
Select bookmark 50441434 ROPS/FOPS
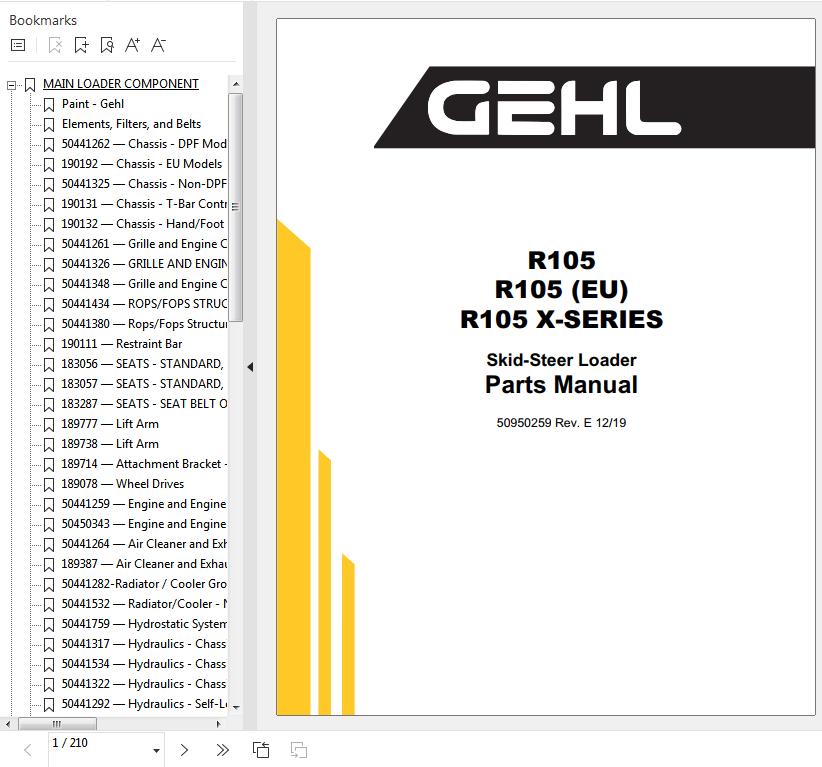(144, 304)
